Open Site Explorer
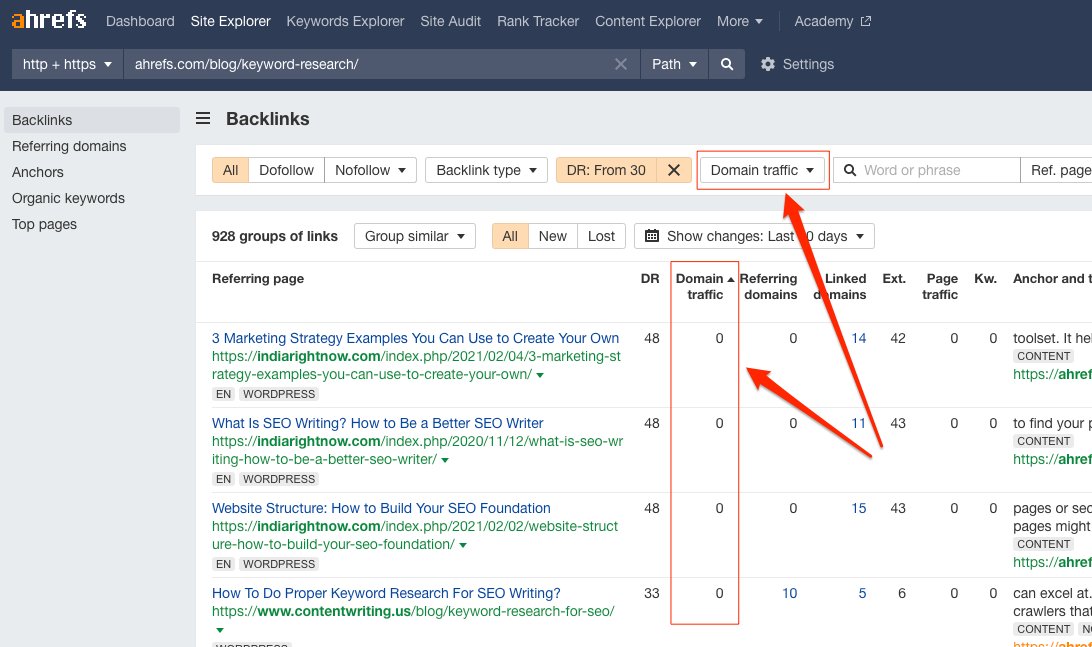Viewport: 1092px width, 647px height. point(231,22)
